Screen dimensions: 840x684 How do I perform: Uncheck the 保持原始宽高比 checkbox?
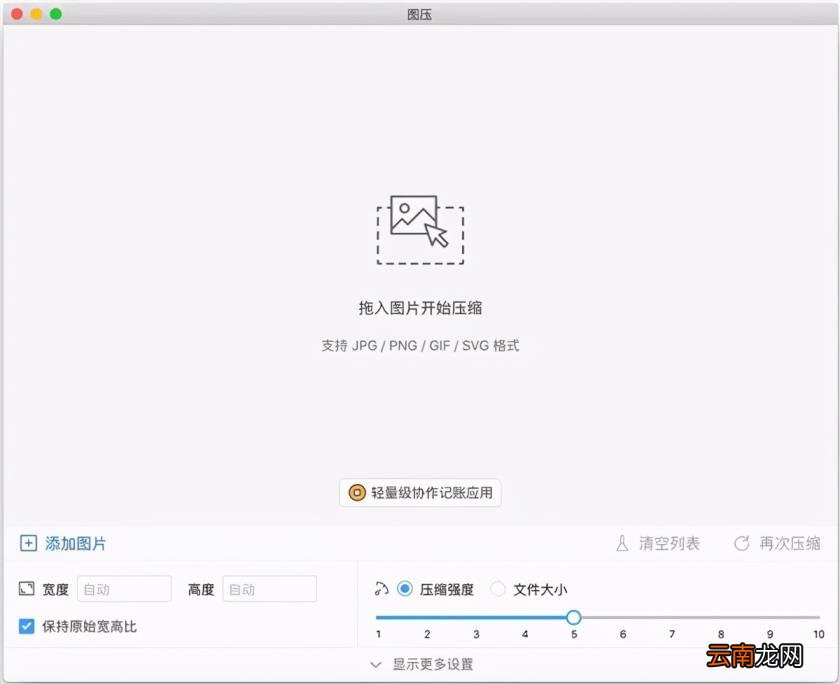click(26, 626)
